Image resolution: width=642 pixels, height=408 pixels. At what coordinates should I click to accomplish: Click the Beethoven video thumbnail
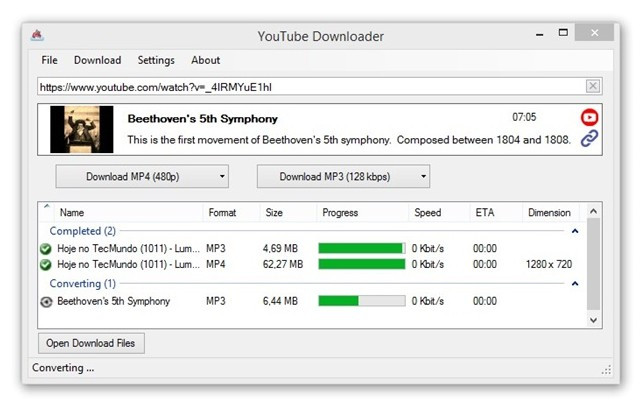coord(81,129)
